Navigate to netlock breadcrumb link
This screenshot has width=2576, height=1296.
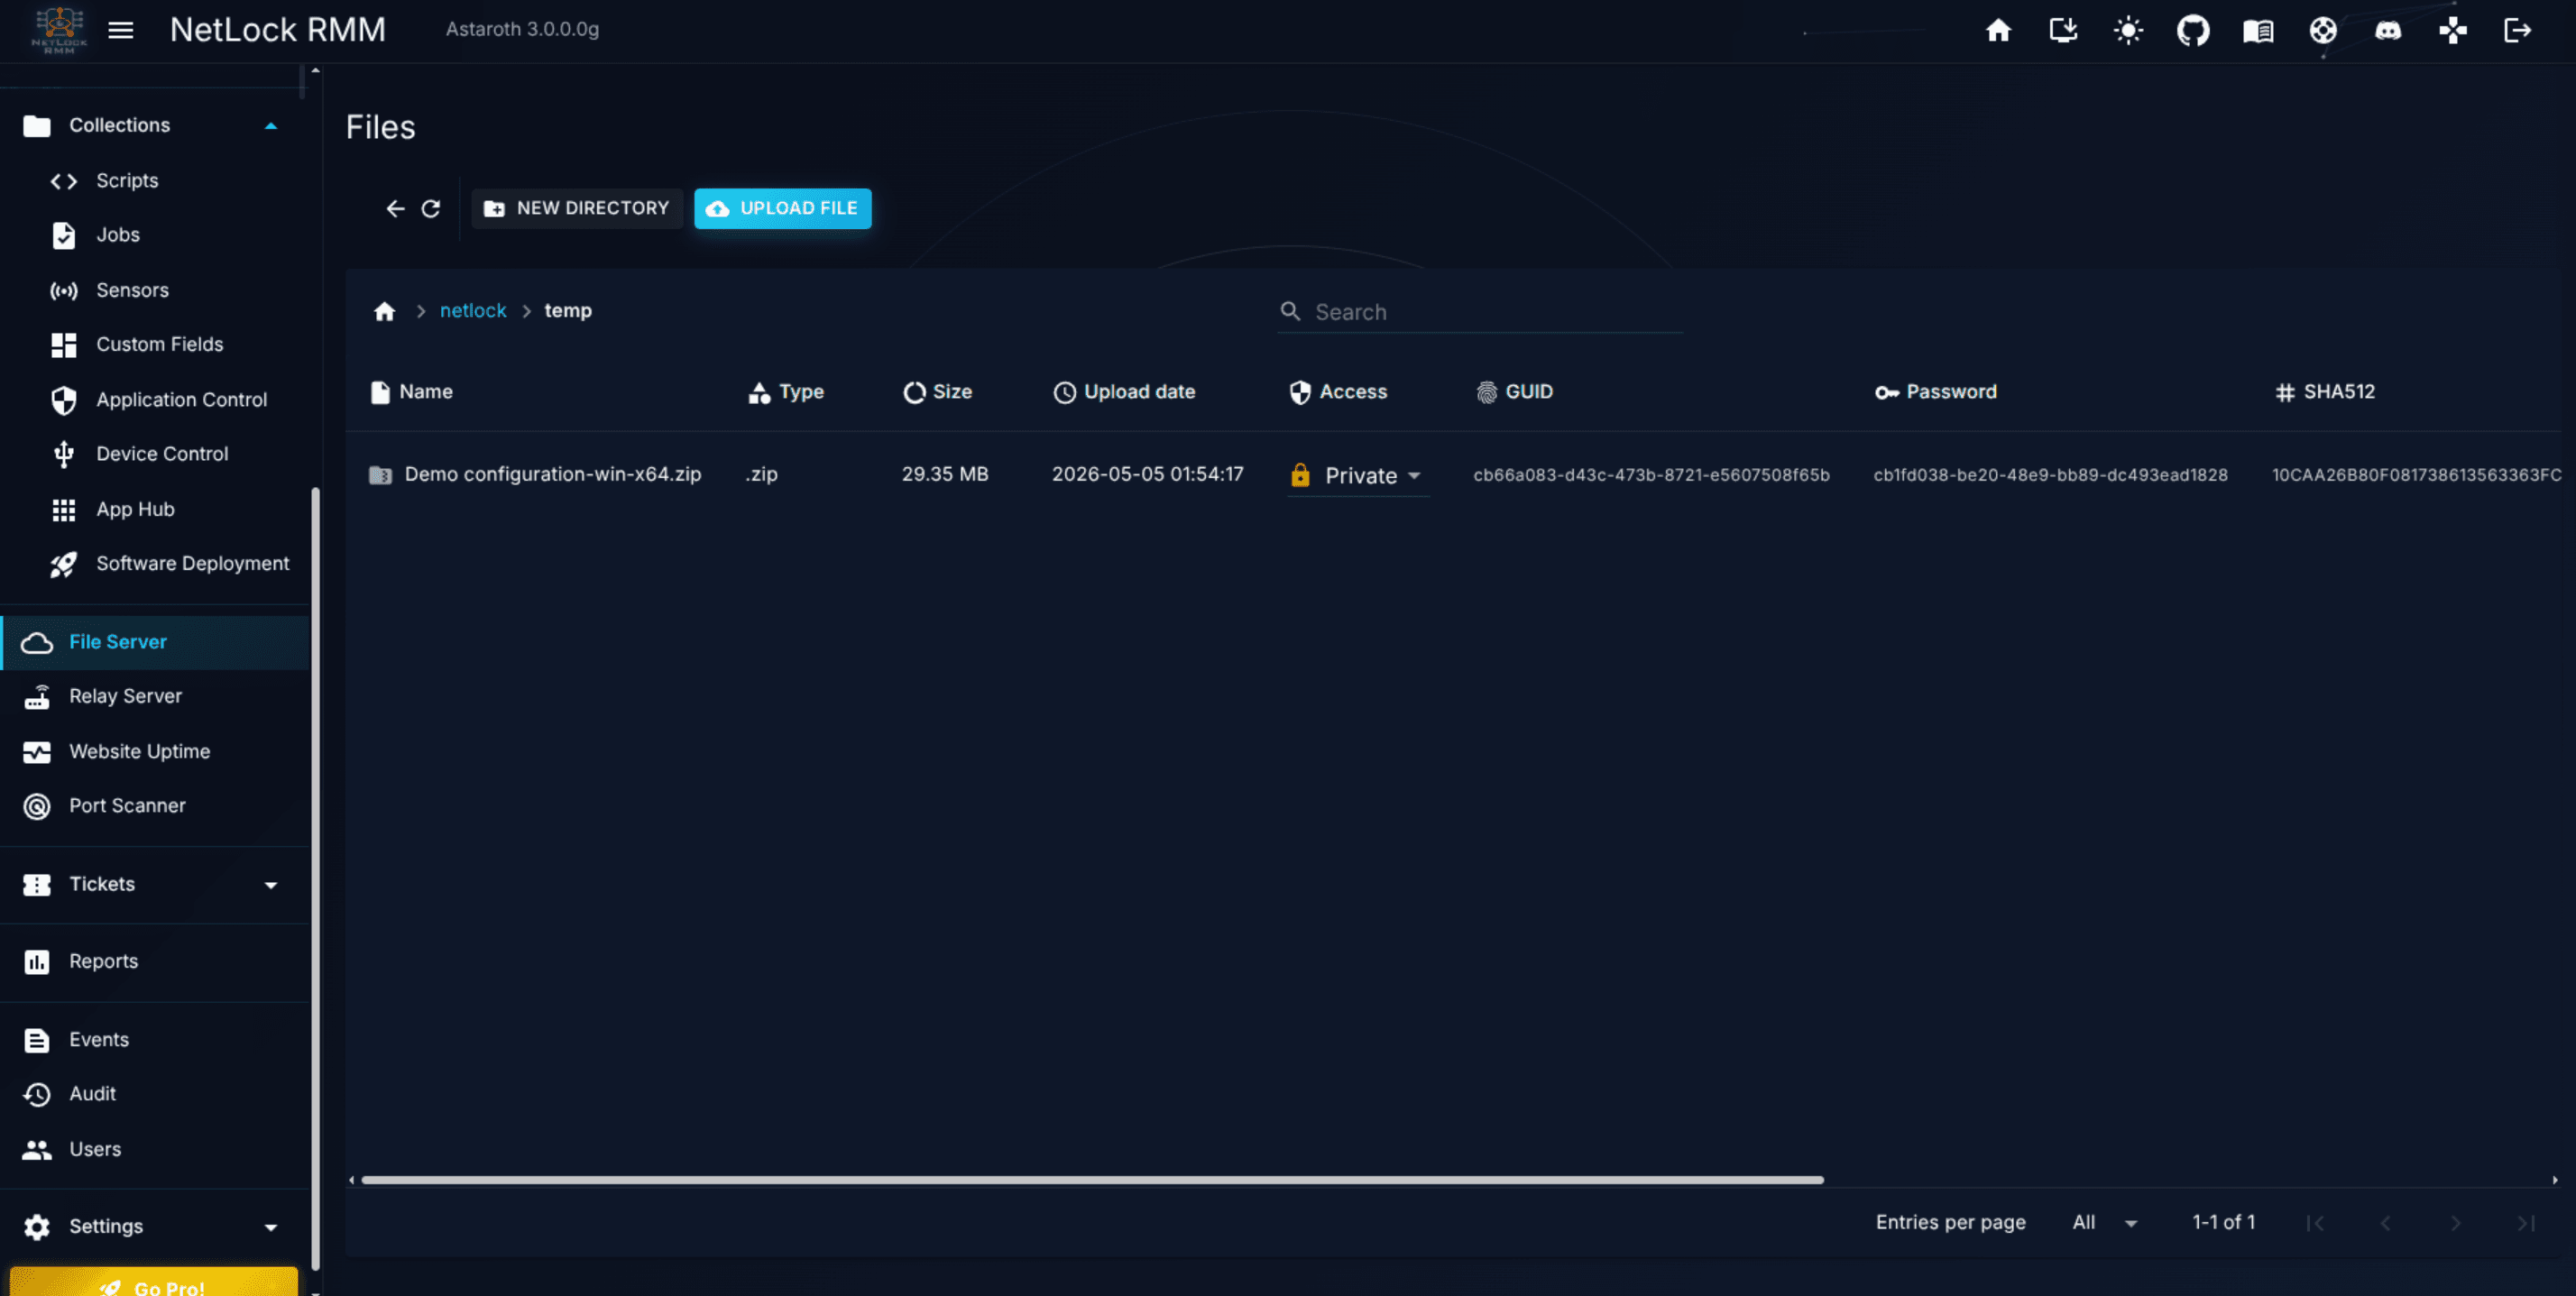click(473, 311)
